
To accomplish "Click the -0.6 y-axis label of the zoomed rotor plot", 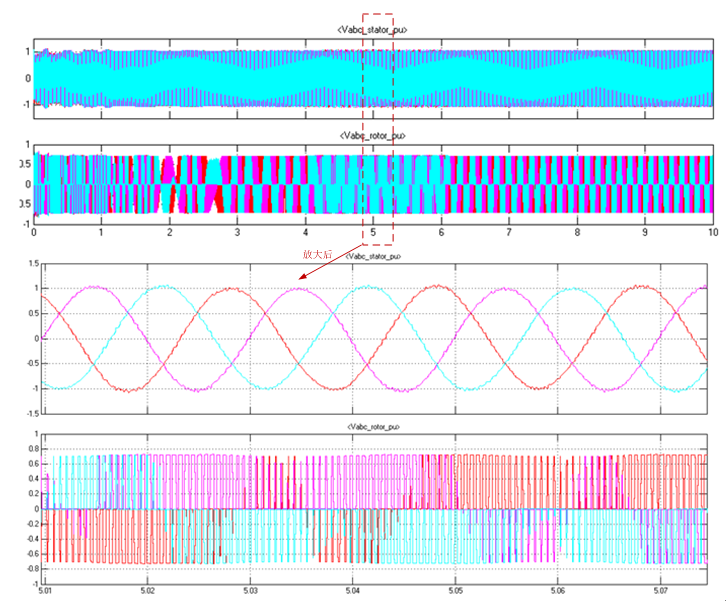I will (33, 554).
